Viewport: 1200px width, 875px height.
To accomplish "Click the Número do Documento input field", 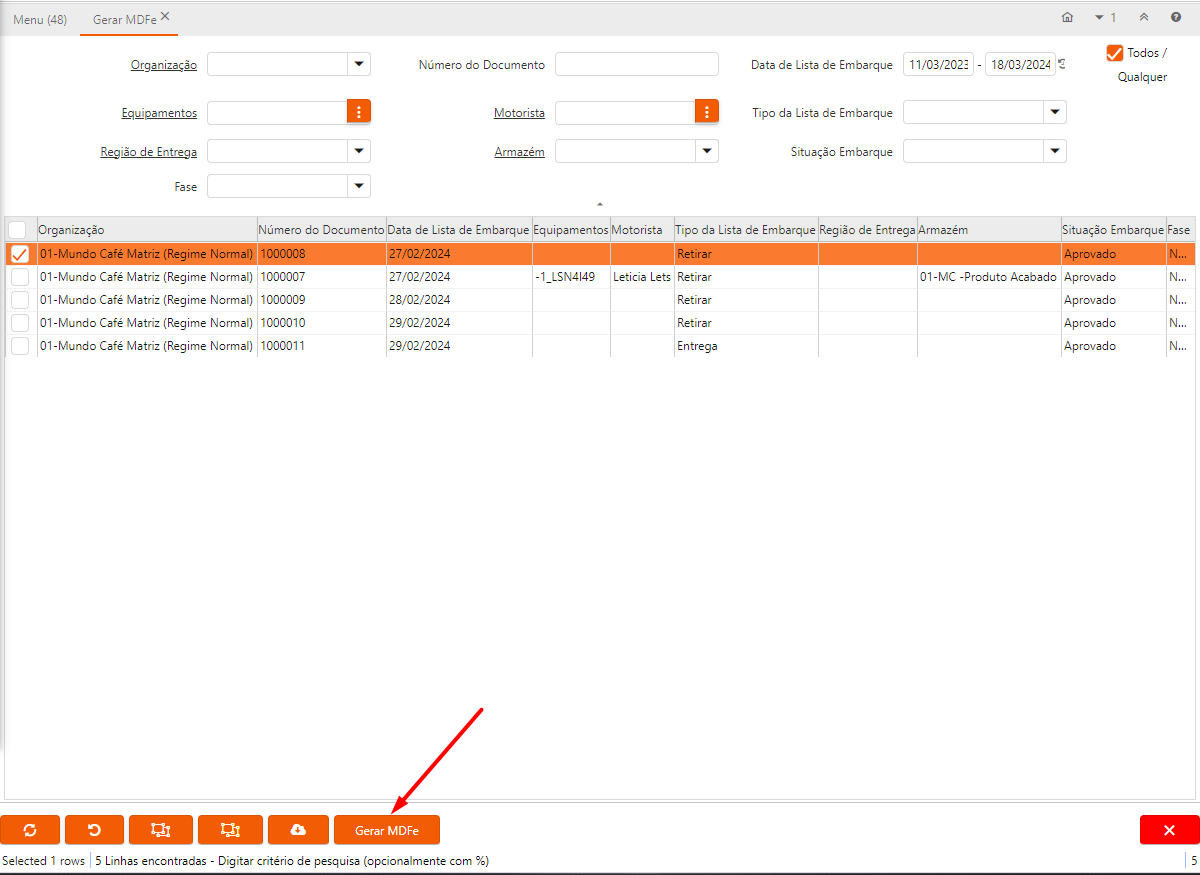I will [636, 64].
